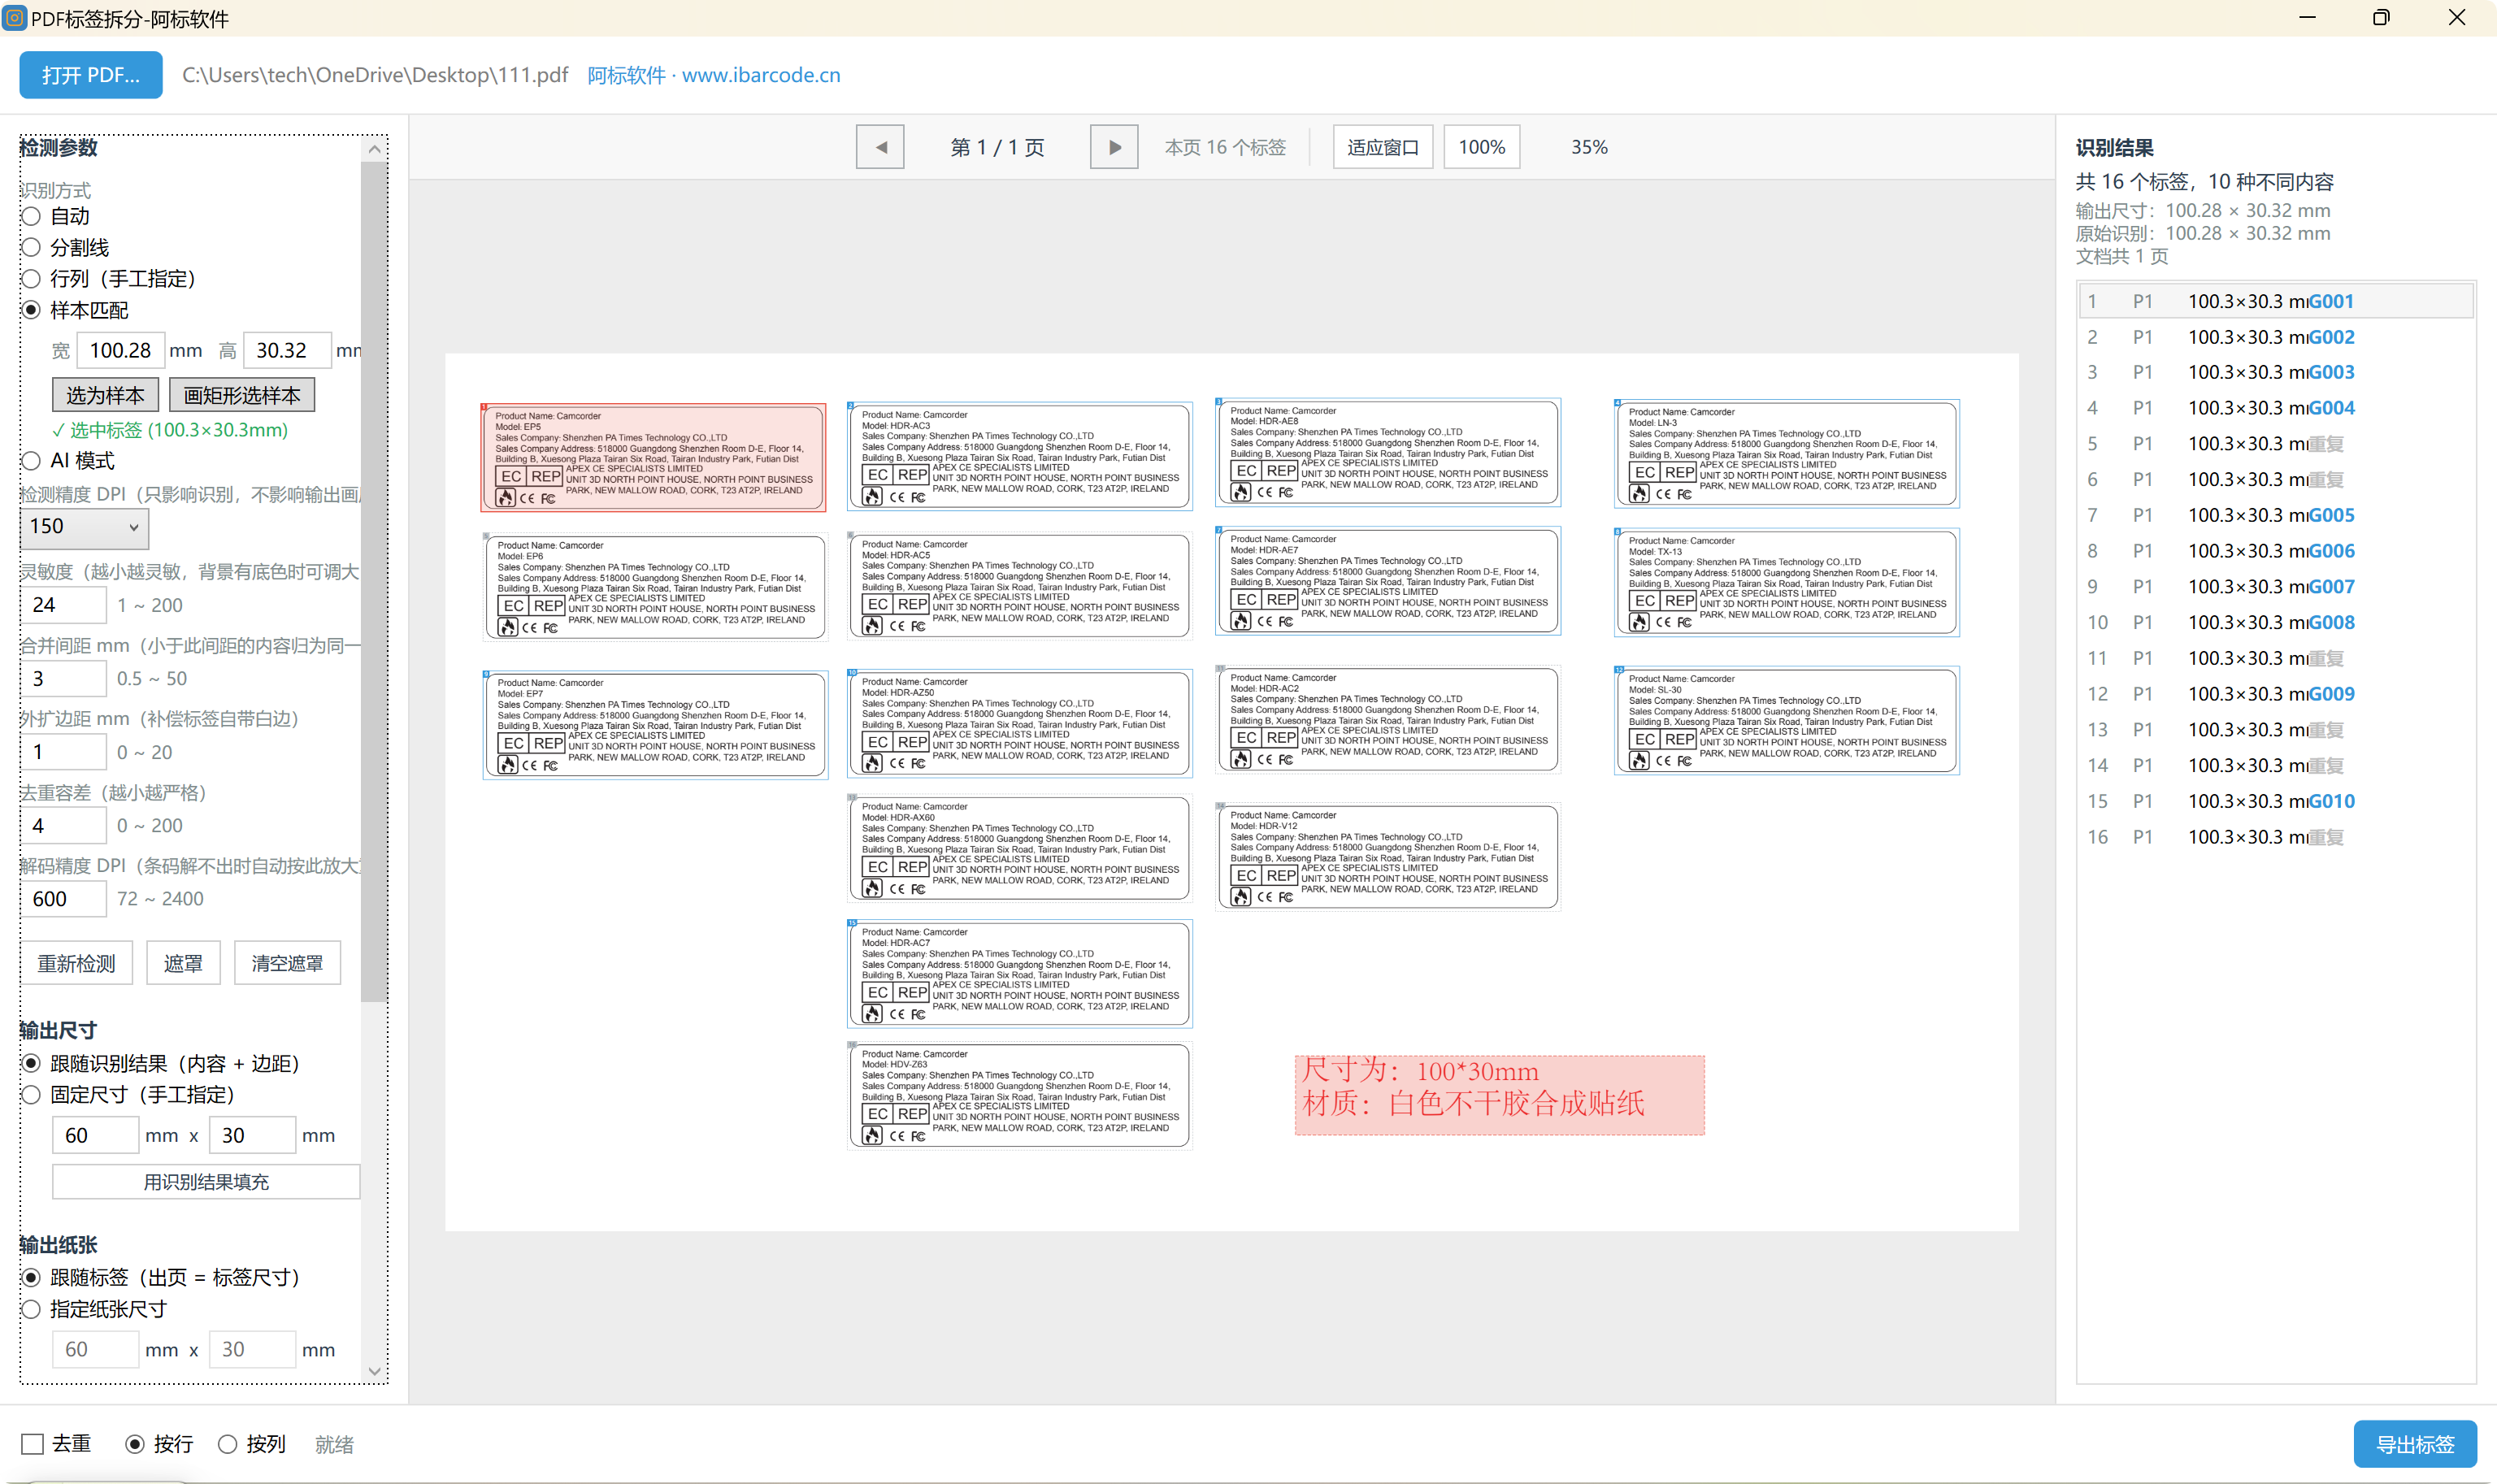2497x1484 pixels.
Task: Open the detection DPI 150 dropdown
Action: (84, 527)
